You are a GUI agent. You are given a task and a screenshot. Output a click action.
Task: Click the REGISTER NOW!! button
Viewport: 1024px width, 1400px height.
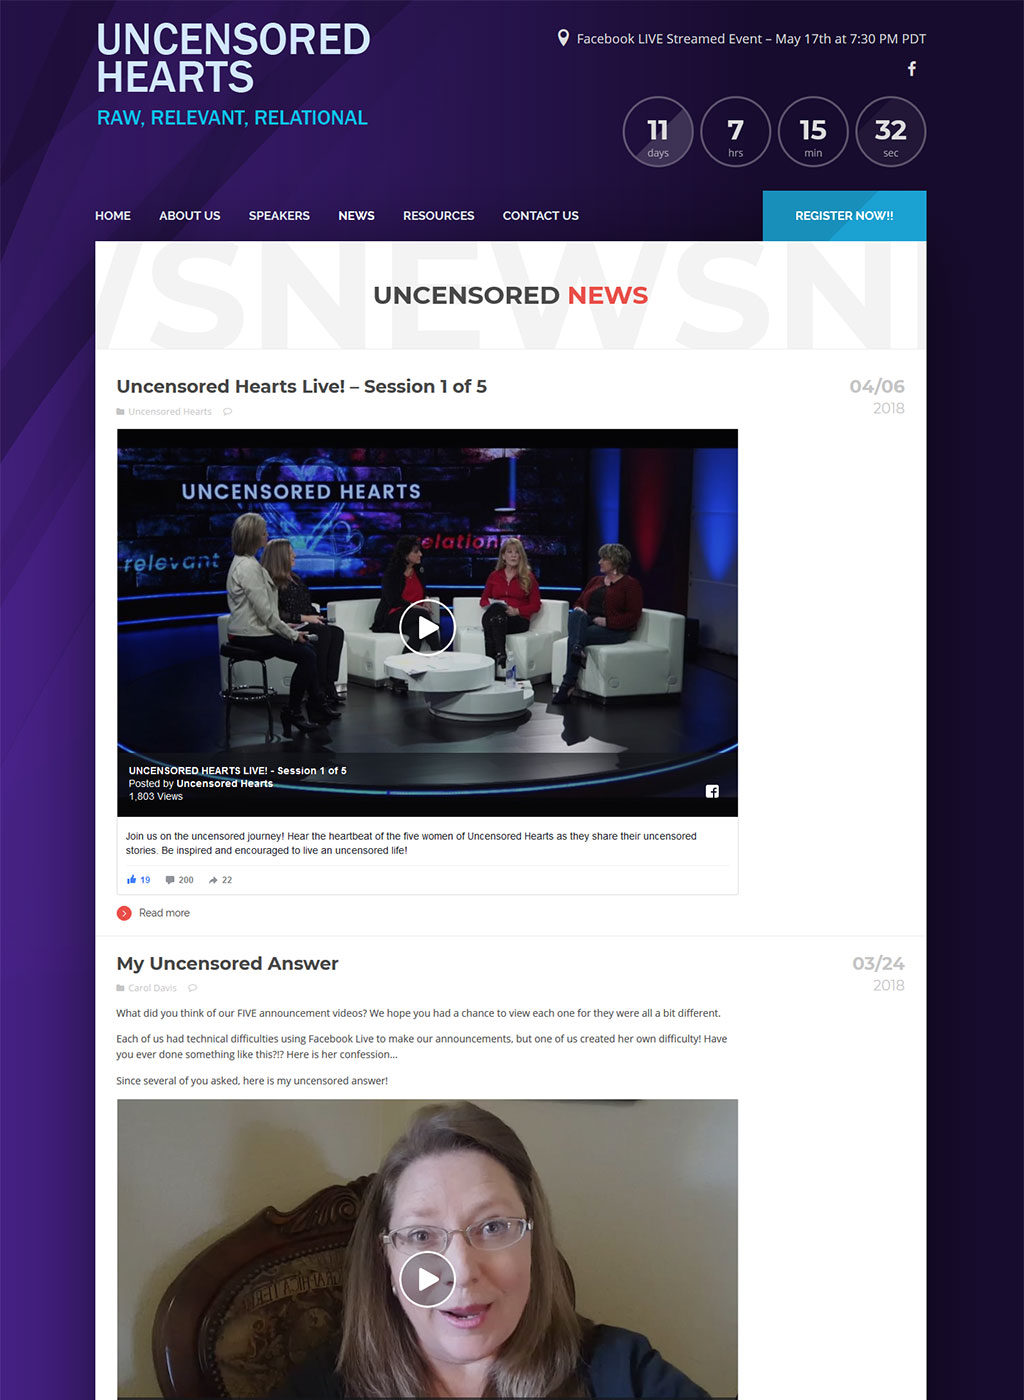pyautogui.click(x=844, y=216)
